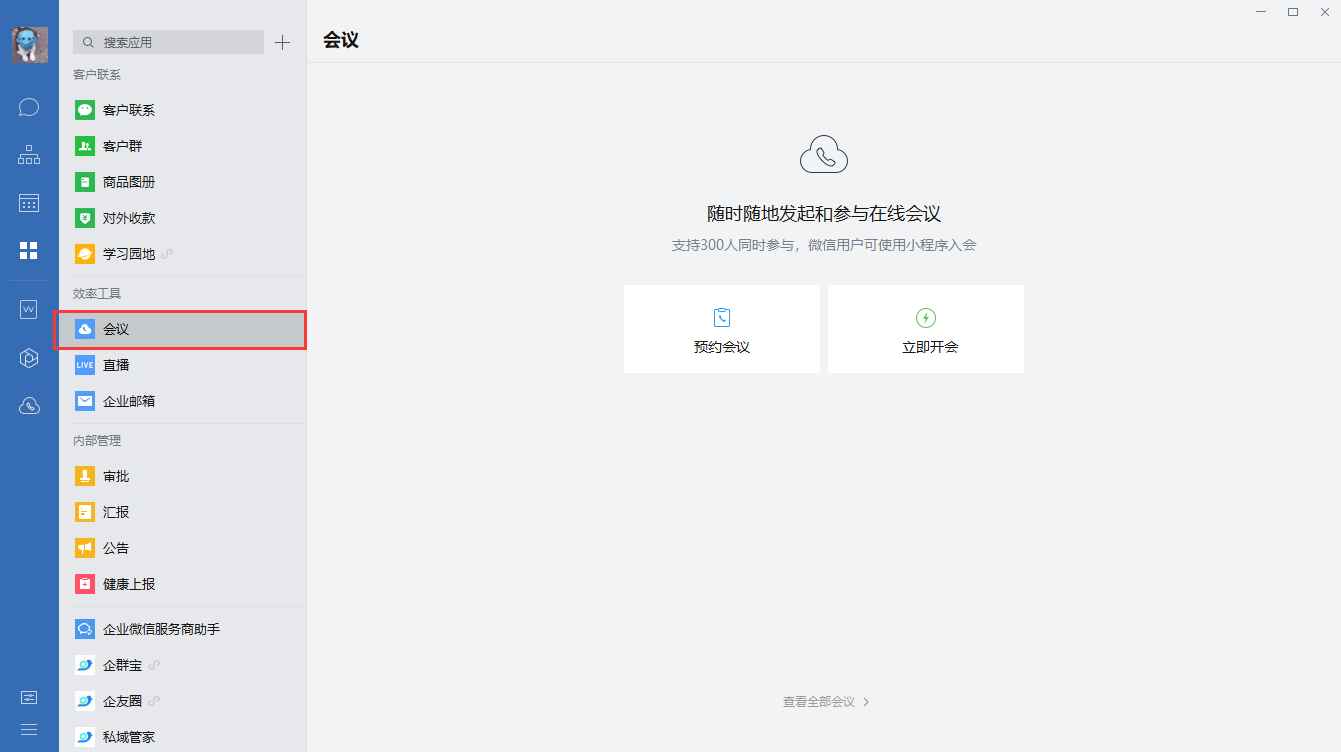Click the plus icon to add app
Image resolution: width=1341 pixels, height=752 pixels.
tap(283, 42)
